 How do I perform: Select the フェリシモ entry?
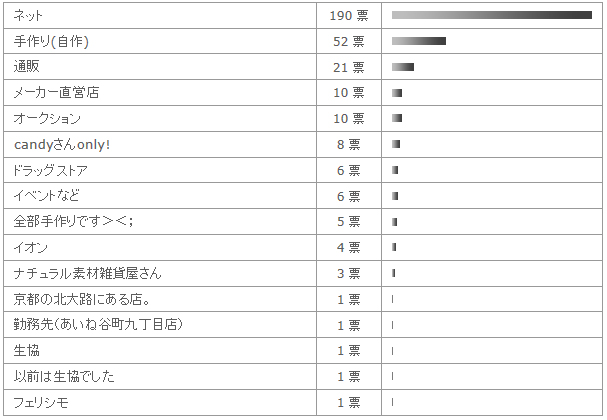[41, 402]
